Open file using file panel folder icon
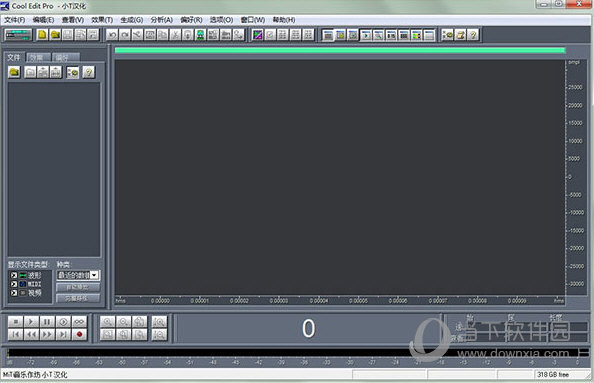This screenshot has width=594, height=383. 14,72
